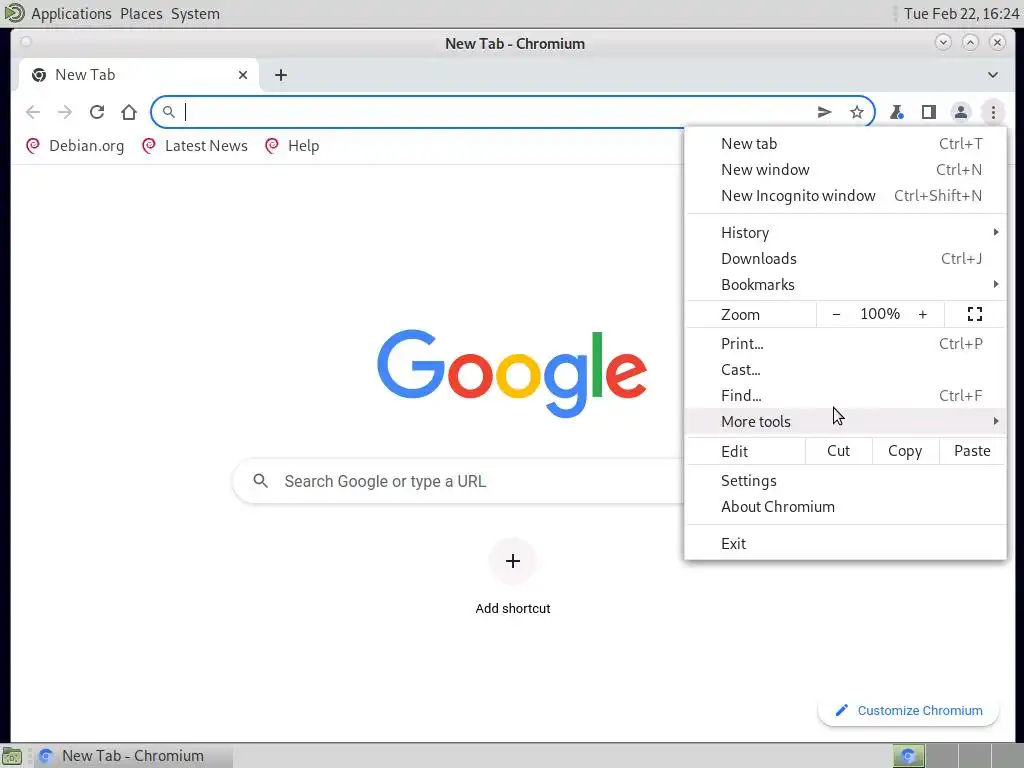Open Downloads from the menu
The image size is (1024, 768).
click(x=846, y=259)
